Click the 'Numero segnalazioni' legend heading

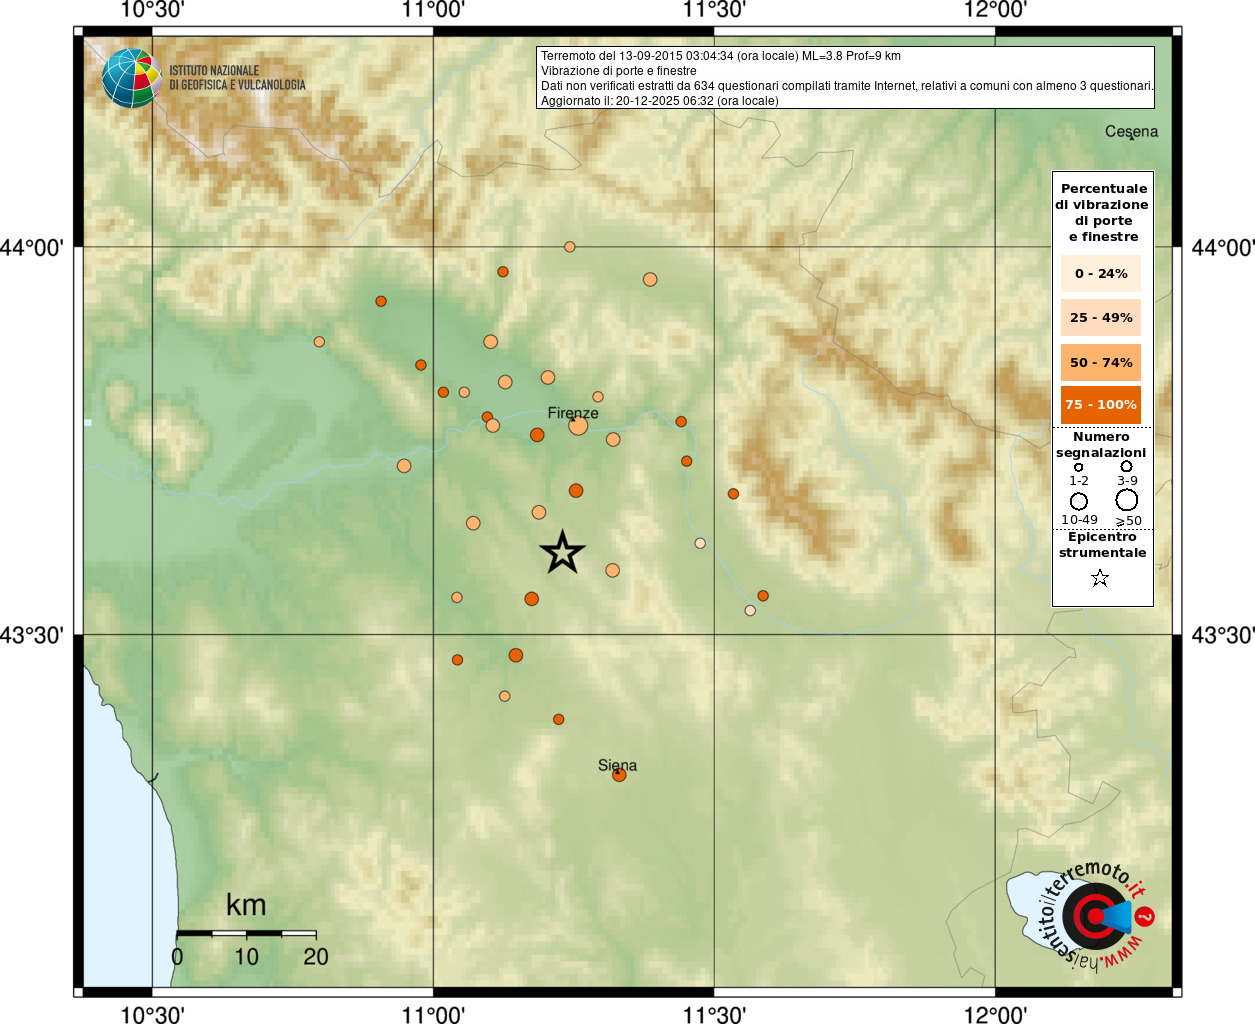[x=1101, y=445]
